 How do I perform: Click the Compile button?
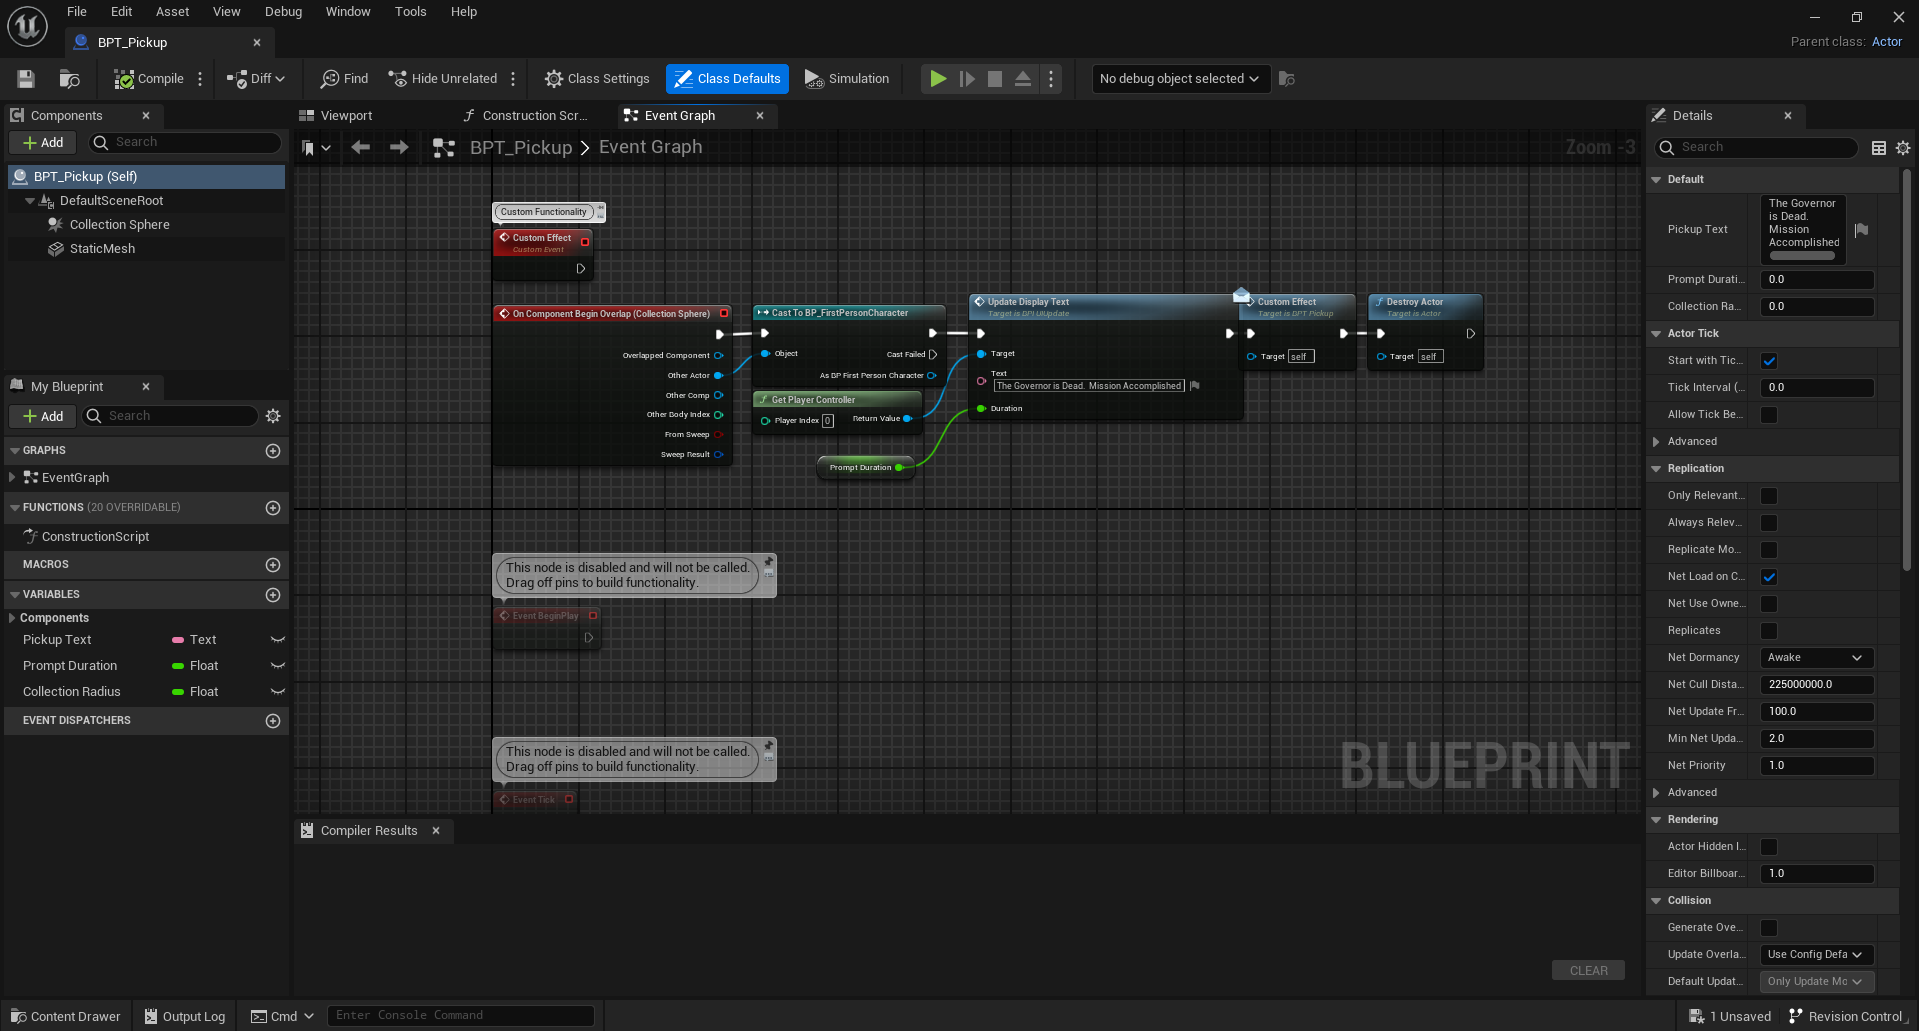149,79
